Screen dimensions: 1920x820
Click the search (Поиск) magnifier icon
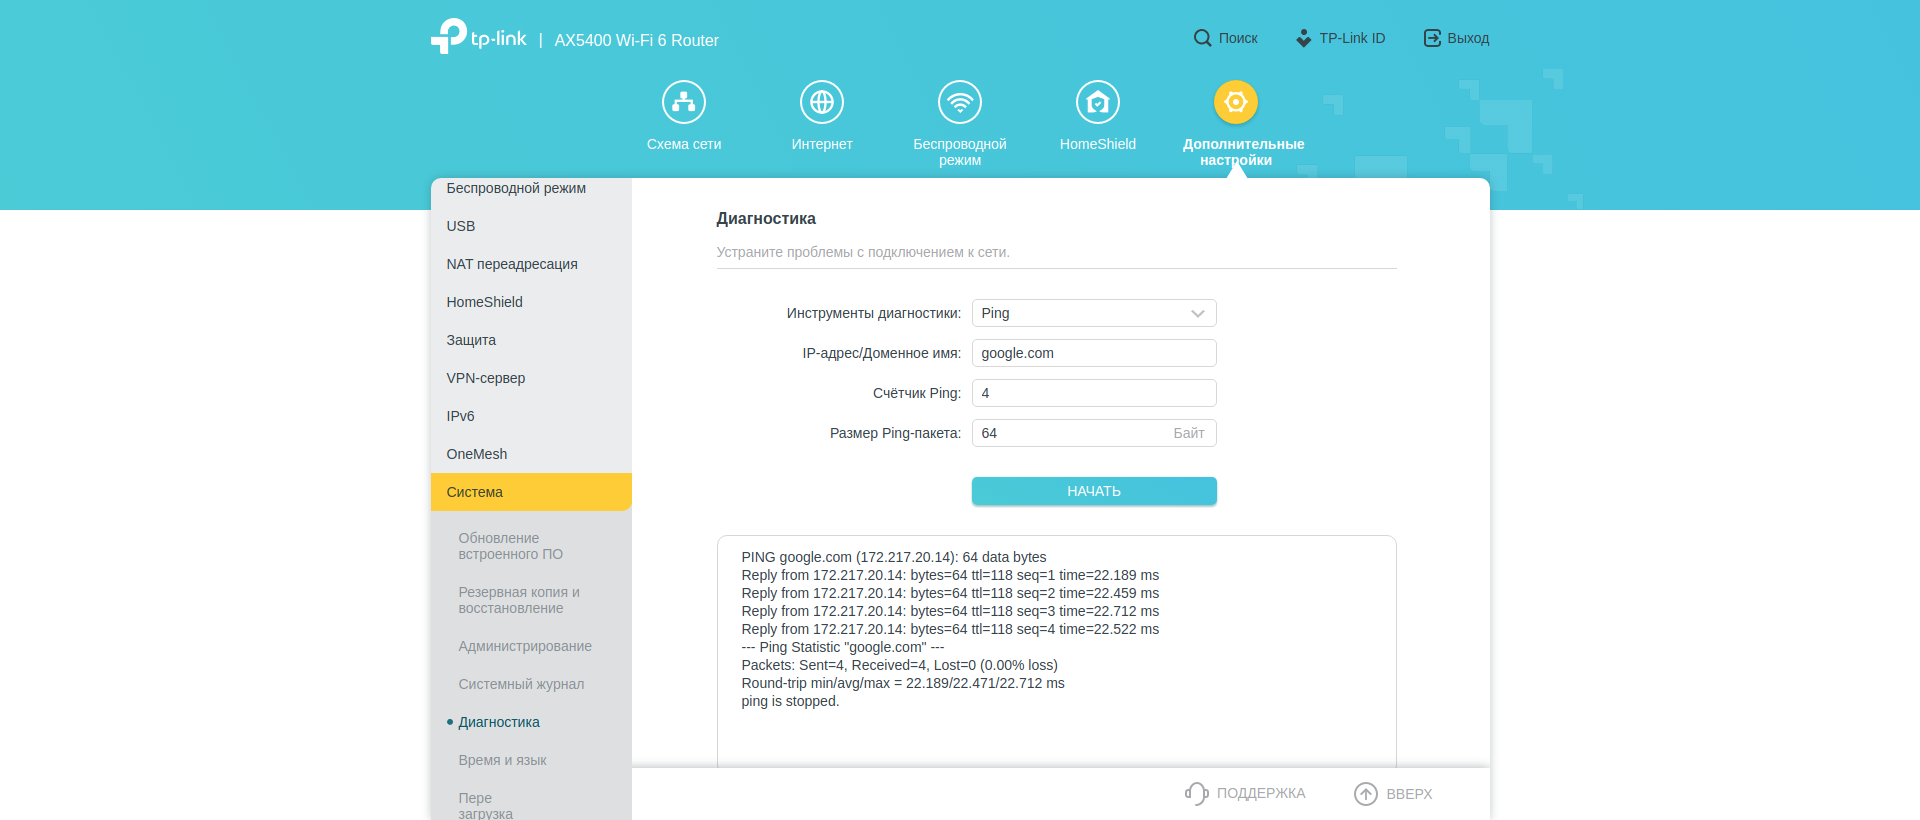[x=1202, y=38]
